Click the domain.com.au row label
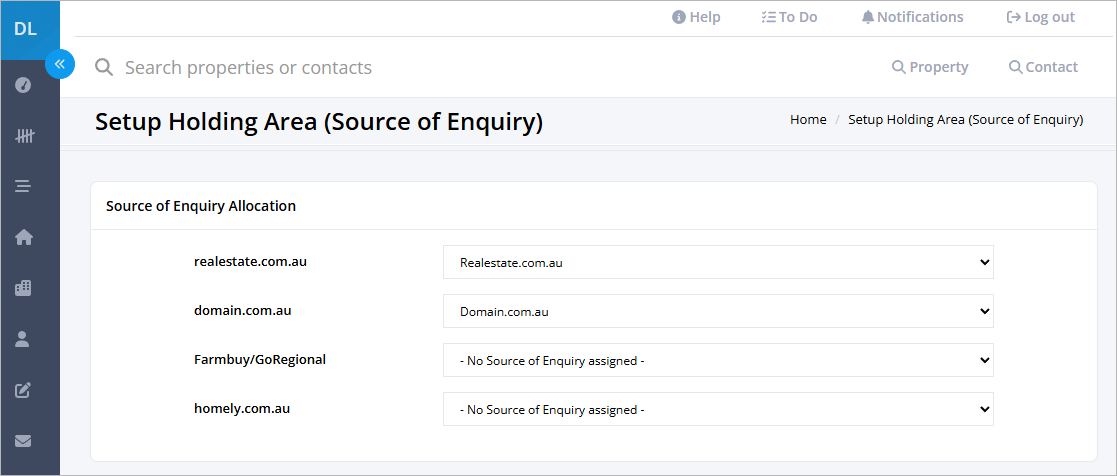1117x476 pixels. click(x=242, y=311)
